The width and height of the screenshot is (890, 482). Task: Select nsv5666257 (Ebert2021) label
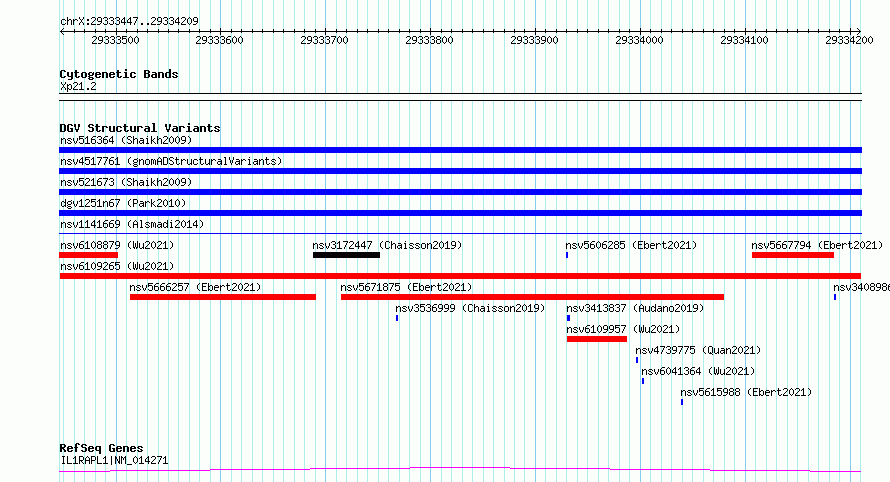(x=195, y=287)
